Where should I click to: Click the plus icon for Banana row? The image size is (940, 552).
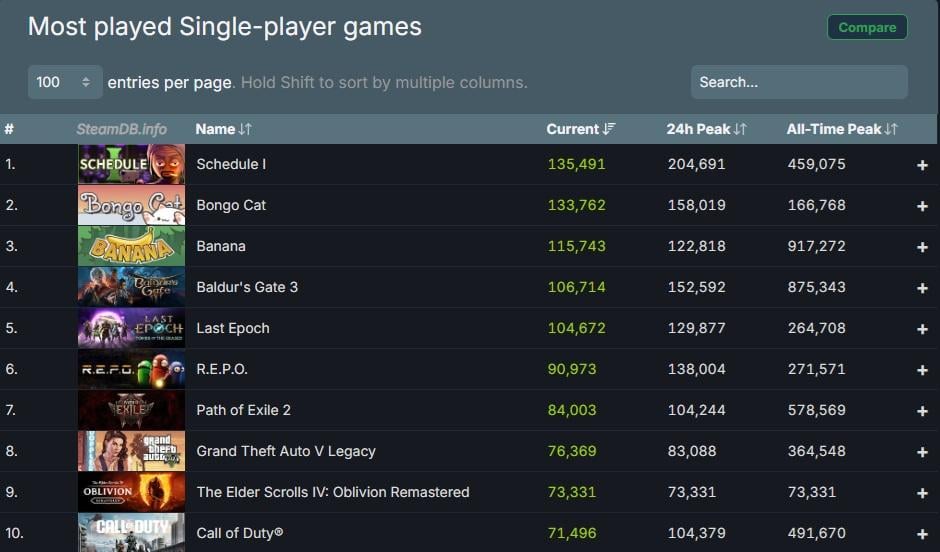tap(922, 247)
